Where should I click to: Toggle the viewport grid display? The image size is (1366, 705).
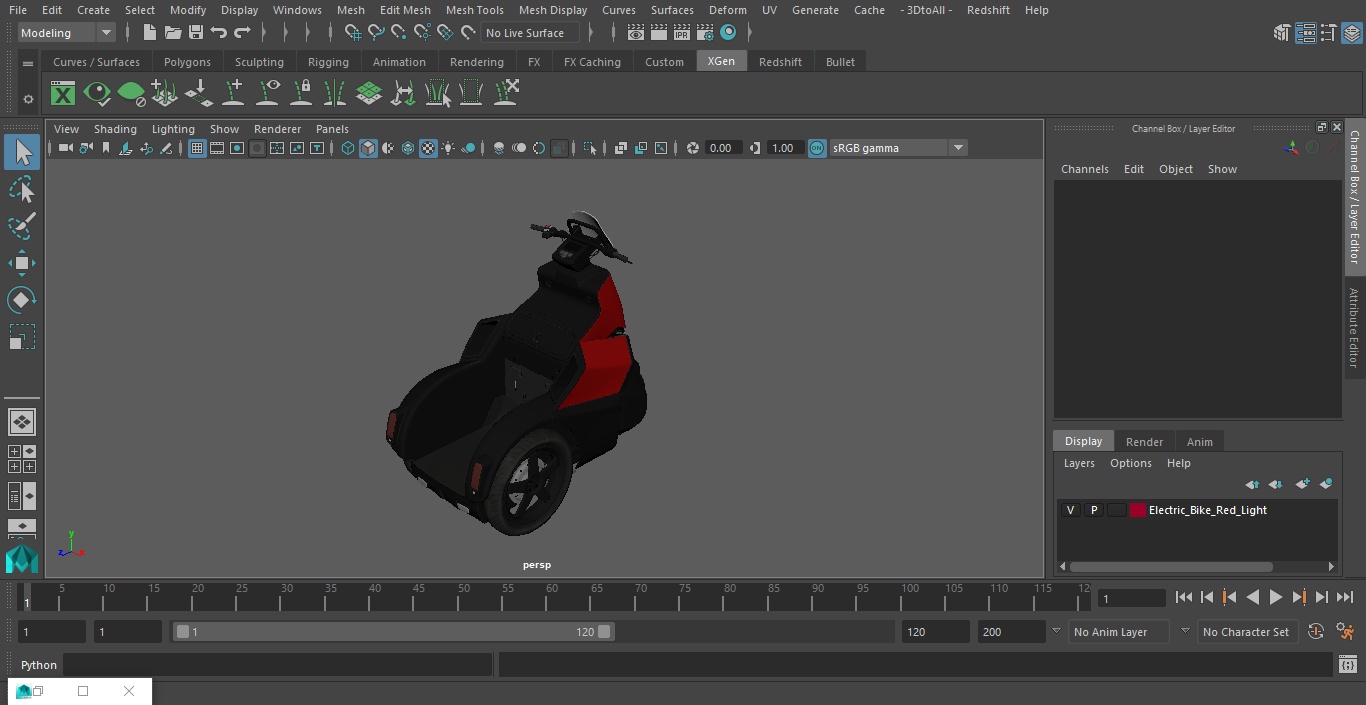[x=197, y=148]
